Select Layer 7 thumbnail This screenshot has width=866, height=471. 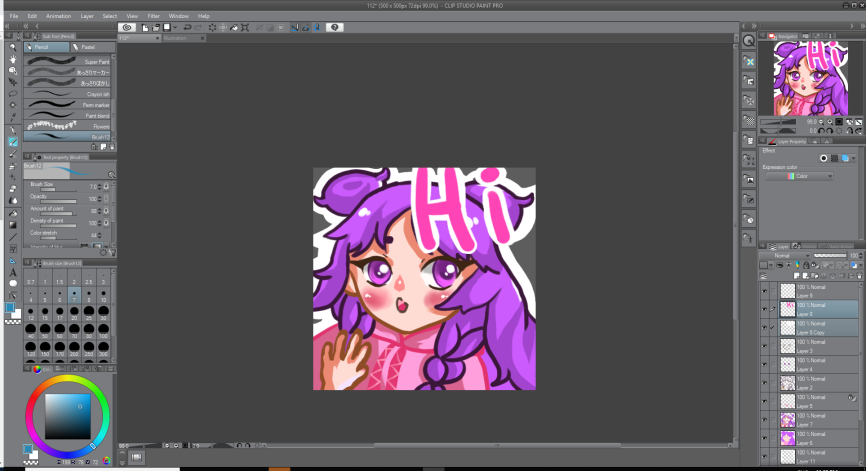(788, 420)
